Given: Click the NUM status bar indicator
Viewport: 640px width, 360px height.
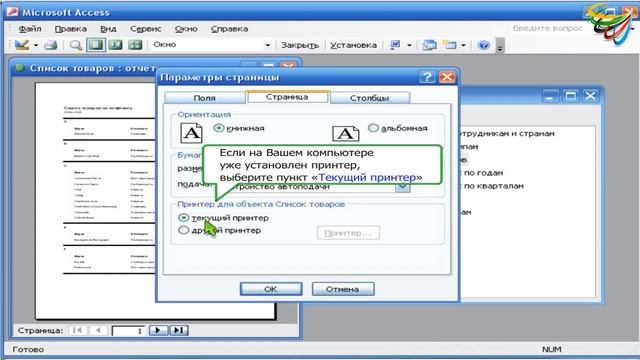Looking at the screenshot, I should coord(551,349).
